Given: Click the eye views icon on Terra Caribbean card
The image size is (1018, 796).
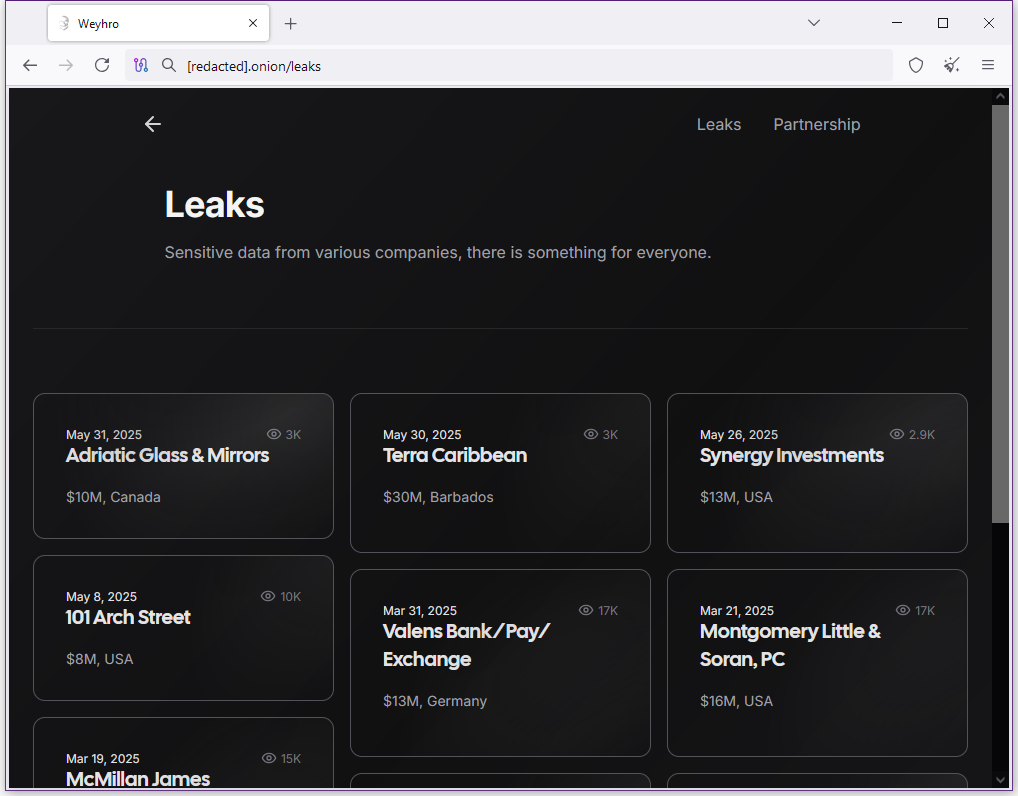Looking at the screenshot, I should pos(591,434).
